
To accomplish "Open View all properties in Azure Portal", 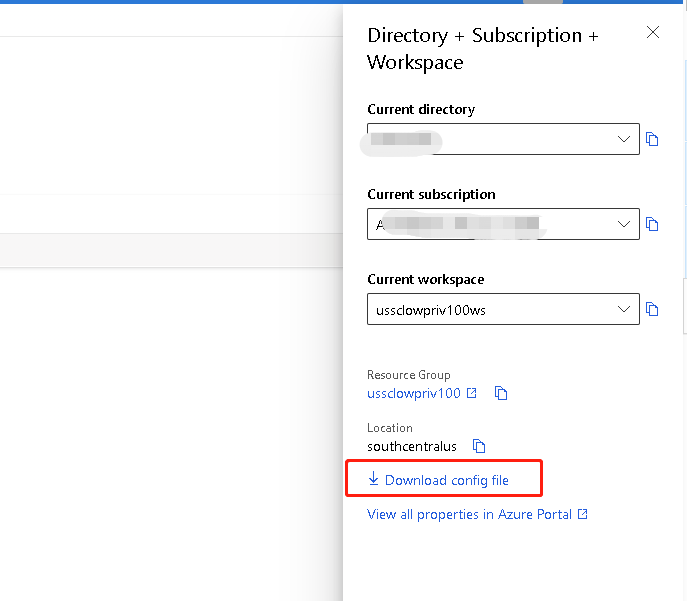I will [x=469, y=515].
